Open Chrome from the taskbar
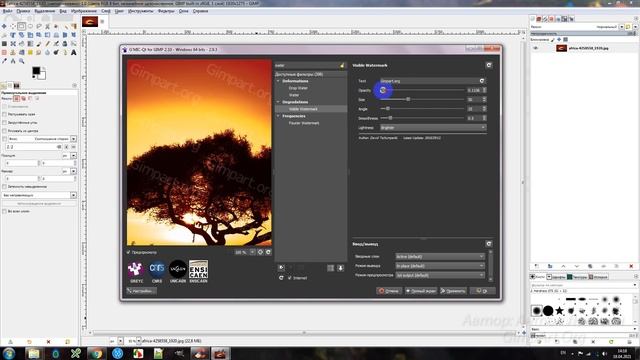The height and width of the screenshot is (360, 640). 96,353
